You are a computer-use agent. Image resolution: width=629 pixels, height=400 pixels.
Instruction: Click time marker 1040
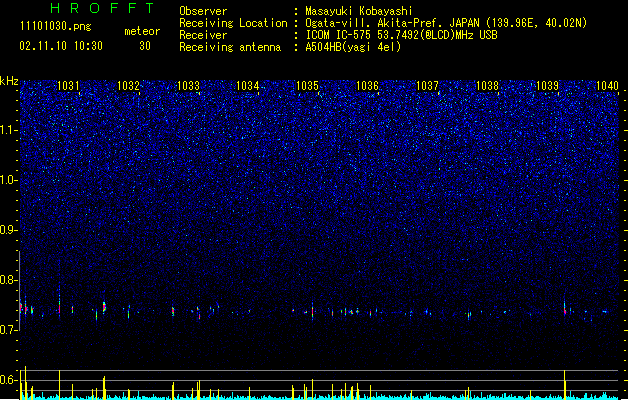[x=607, y=86]
